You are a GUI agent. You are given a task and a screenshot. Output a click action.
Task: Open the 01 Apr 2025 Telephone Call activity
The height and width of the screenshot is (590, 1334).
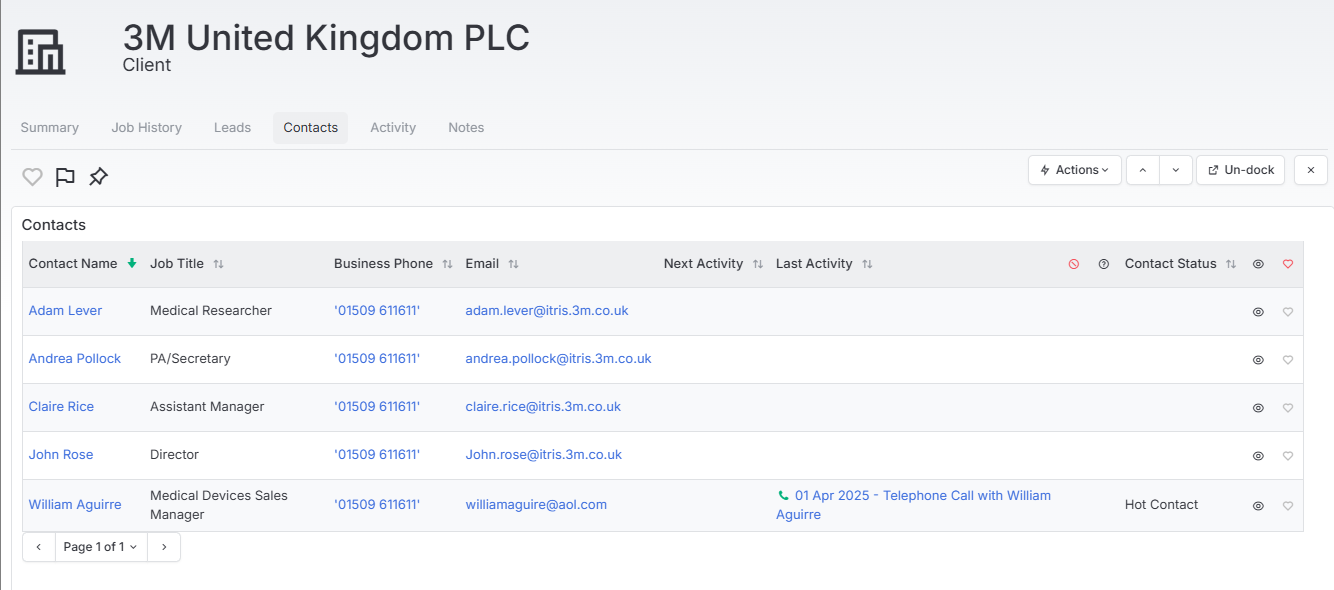(914, 505)
